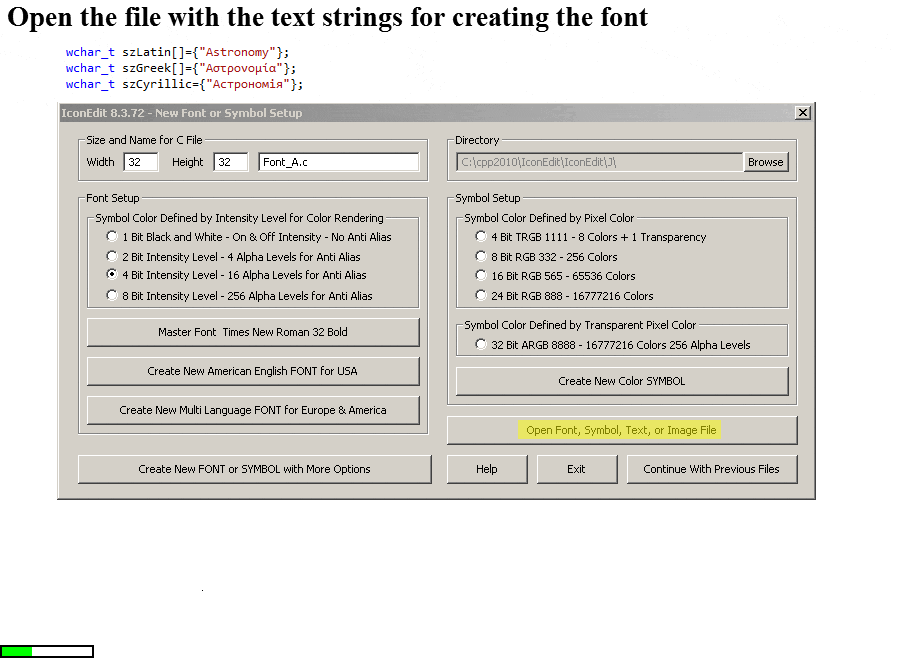This screenshot has width=898, height=658.
Task: Select 2 Bit Intensity Level radio button
Action: click(x=112, y=257)
